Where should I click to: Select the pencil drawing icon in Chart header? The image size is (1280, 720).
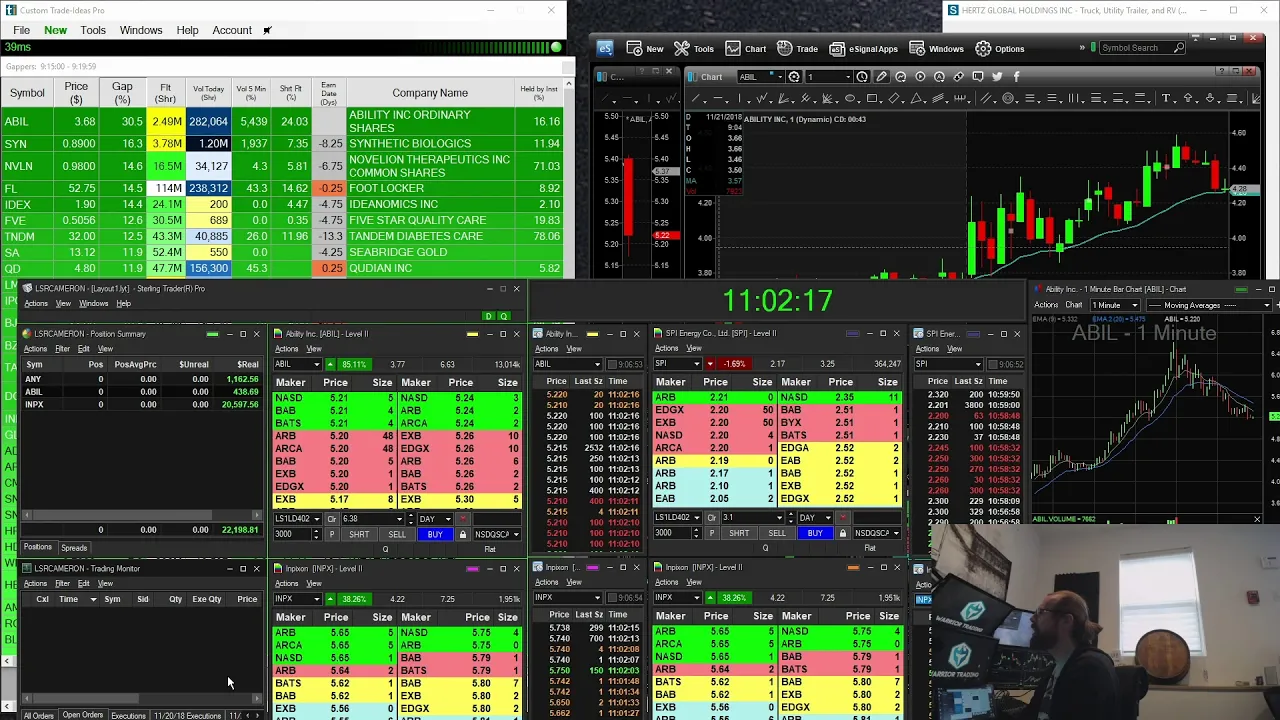tap(881, 76)
